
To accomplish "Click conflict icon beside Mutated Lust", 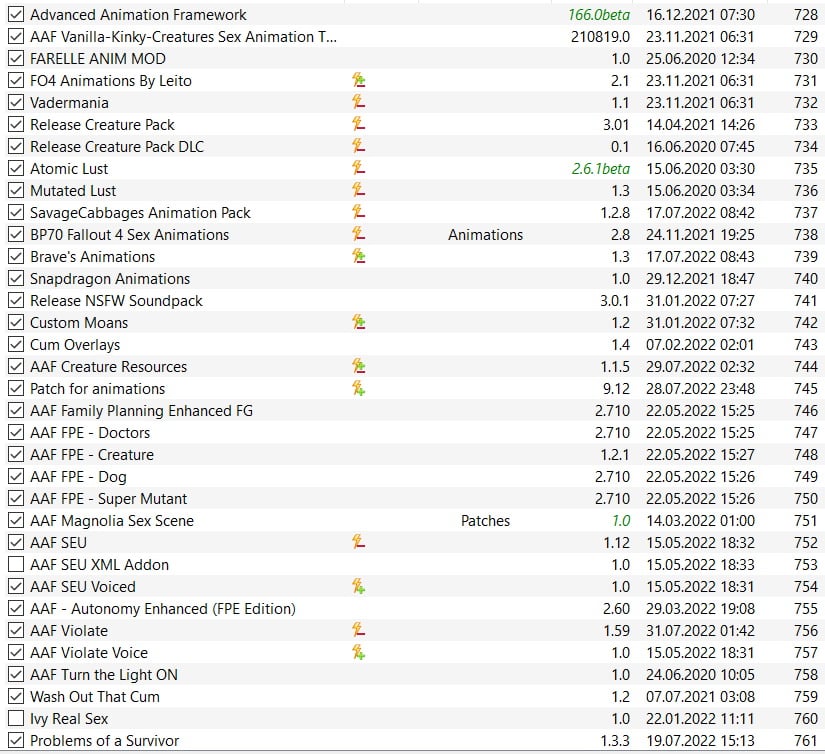I will click(359, 190).
